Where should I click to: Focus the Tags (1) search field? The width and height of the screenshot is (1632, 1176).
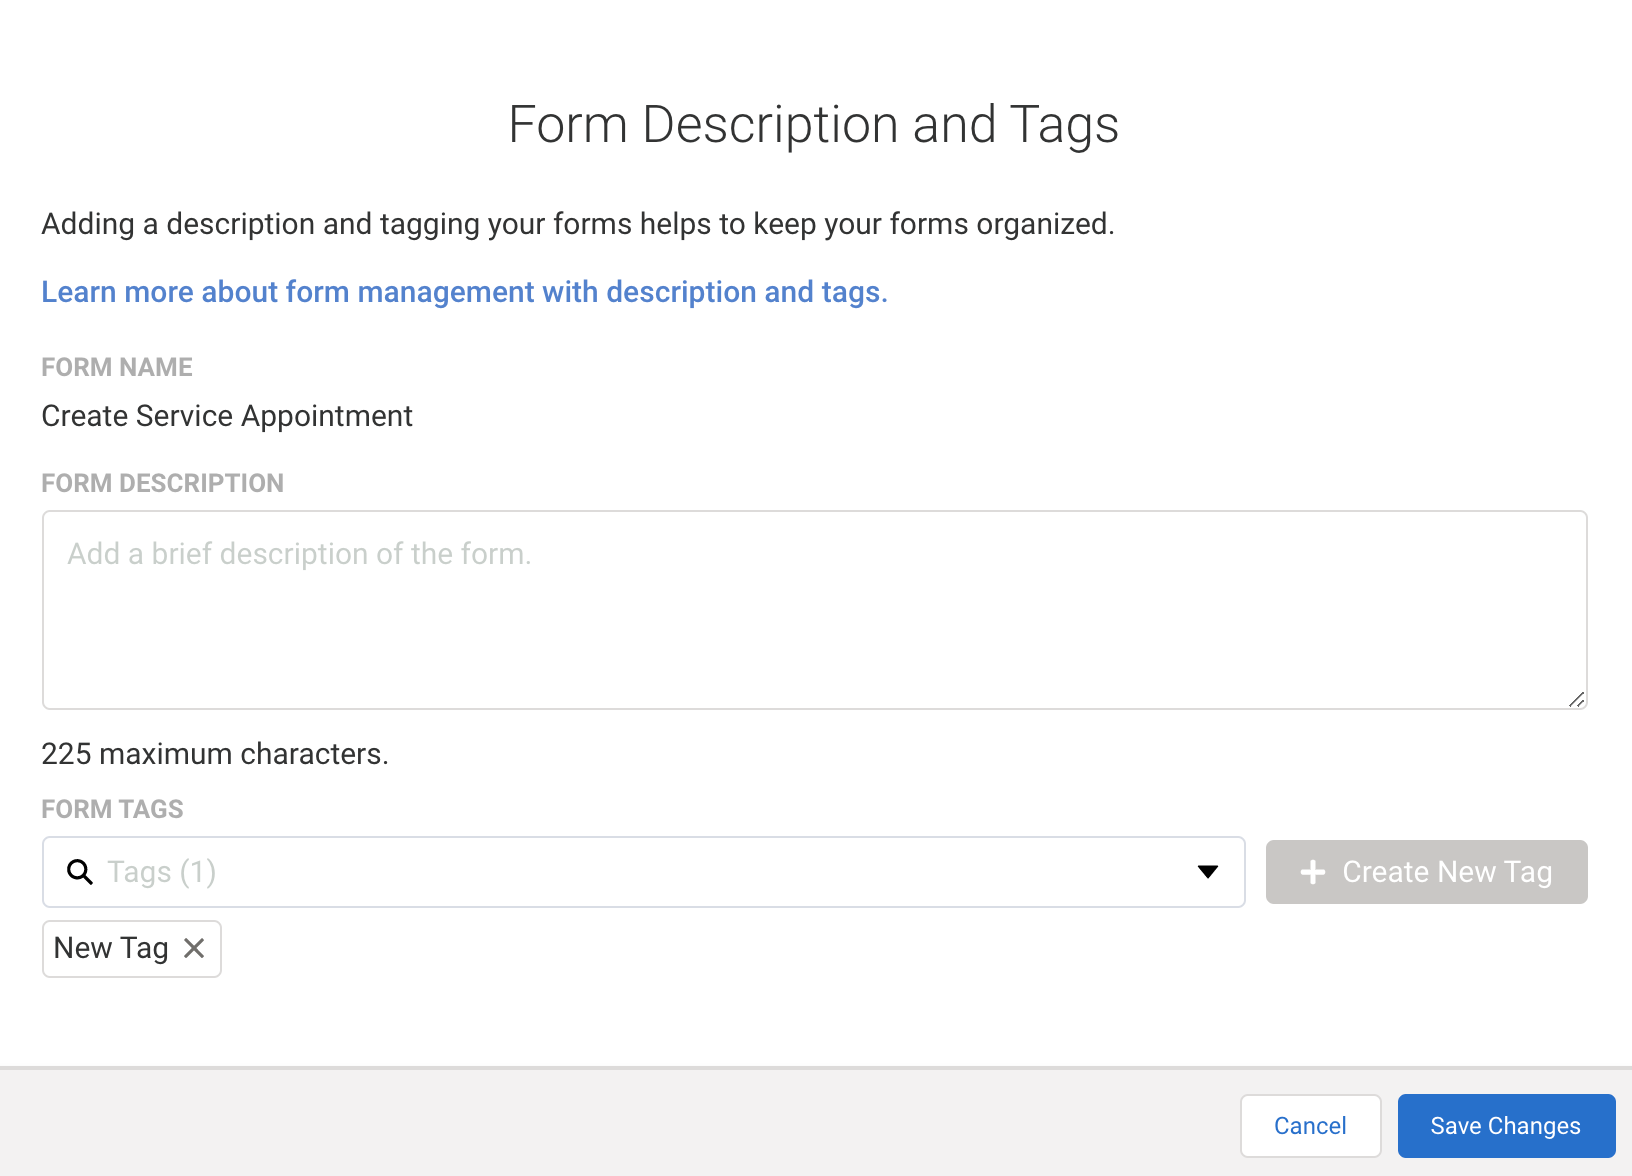pos(640,872)
